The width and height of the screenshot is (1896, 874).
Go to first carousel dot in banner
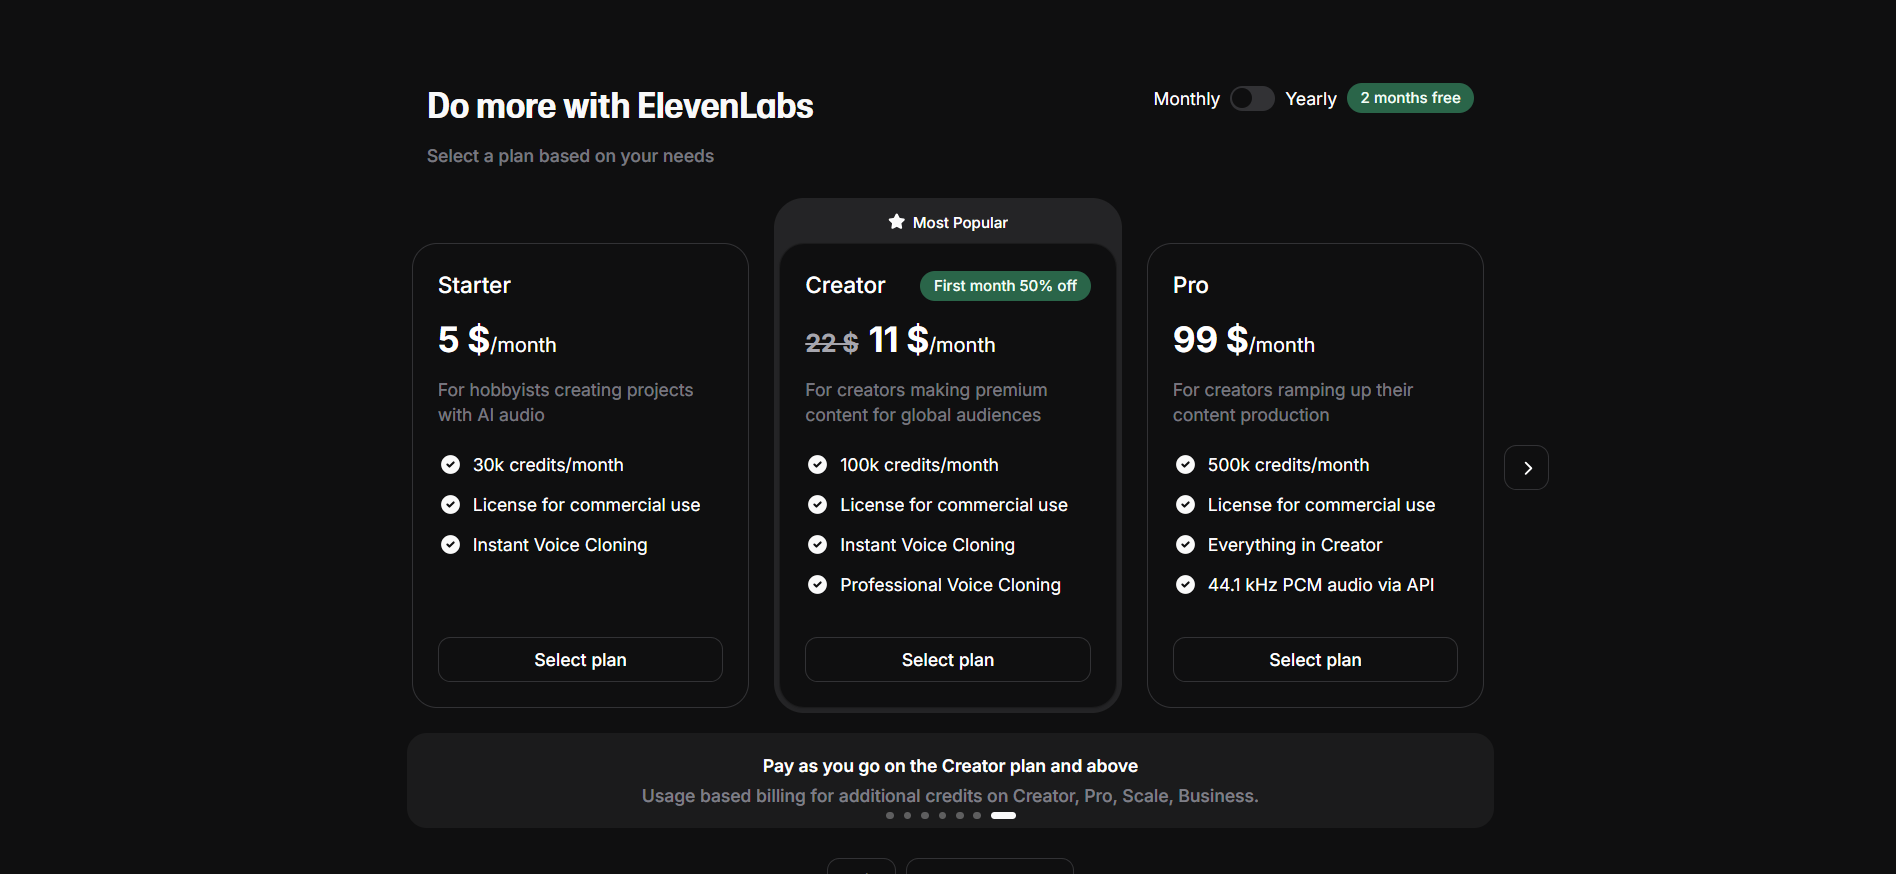click(890, 816)
